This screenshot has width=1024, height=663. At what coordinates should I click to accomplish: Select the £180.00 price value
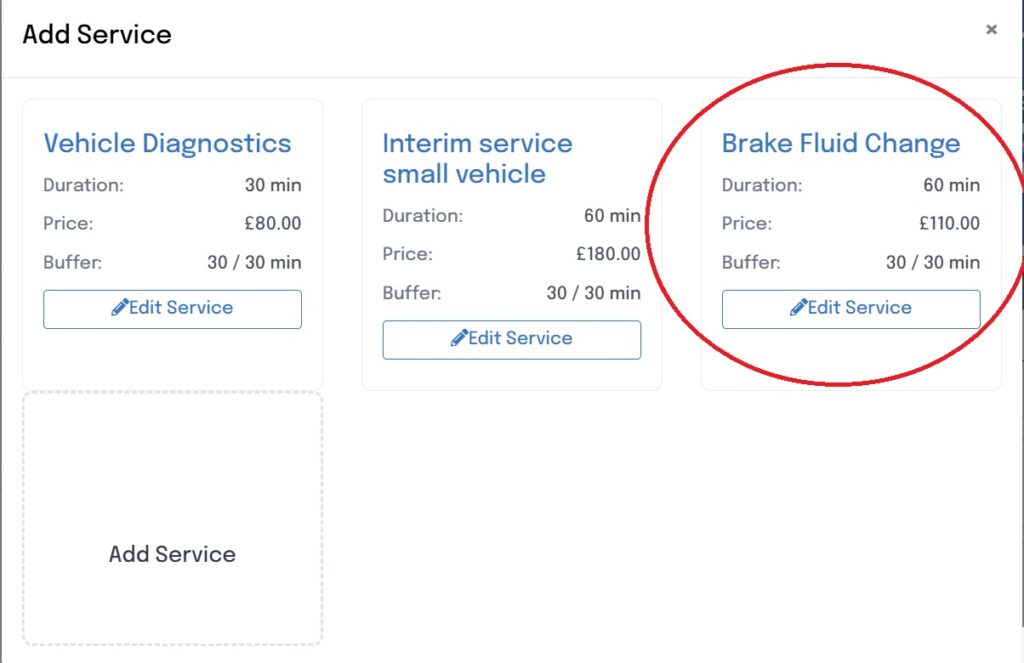pyautogui.click(x=608, y=254)
